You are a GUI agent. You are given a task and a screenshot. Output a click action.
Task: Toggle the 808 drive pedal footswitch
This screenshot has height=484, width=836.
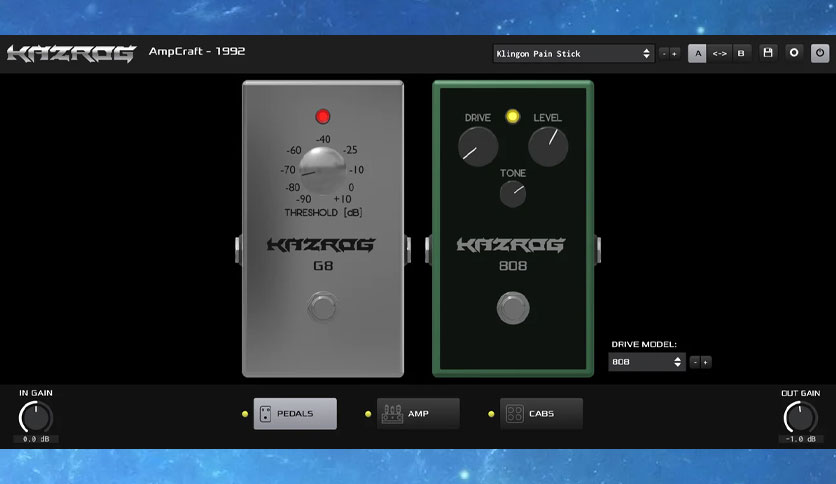513,308
